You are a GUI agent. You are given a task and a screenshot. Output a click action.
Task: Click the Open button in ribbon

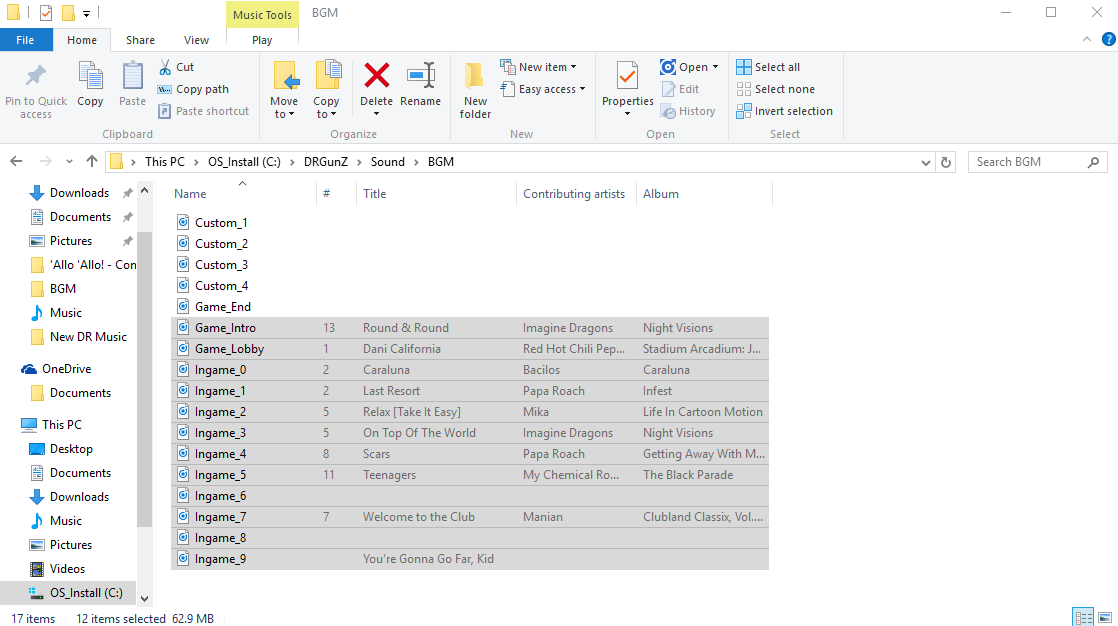684,67
